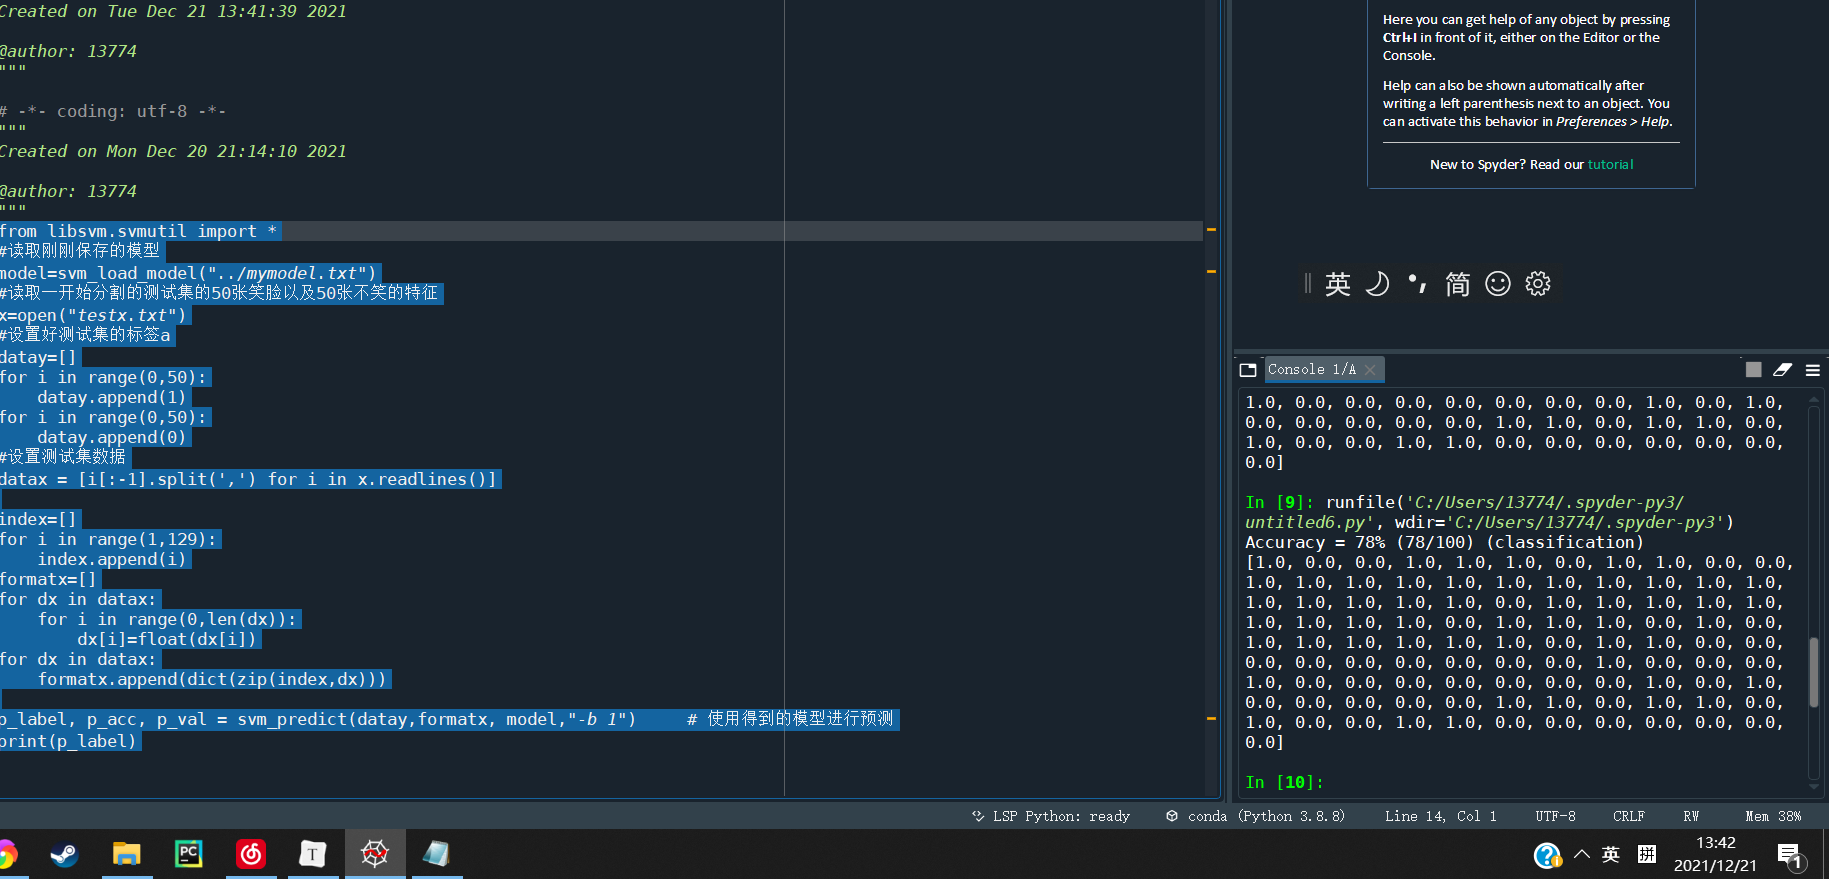Open the clock showing 13:42 2021/12/21
This screenshot has height=879, width=1829.
[1715, 854]
